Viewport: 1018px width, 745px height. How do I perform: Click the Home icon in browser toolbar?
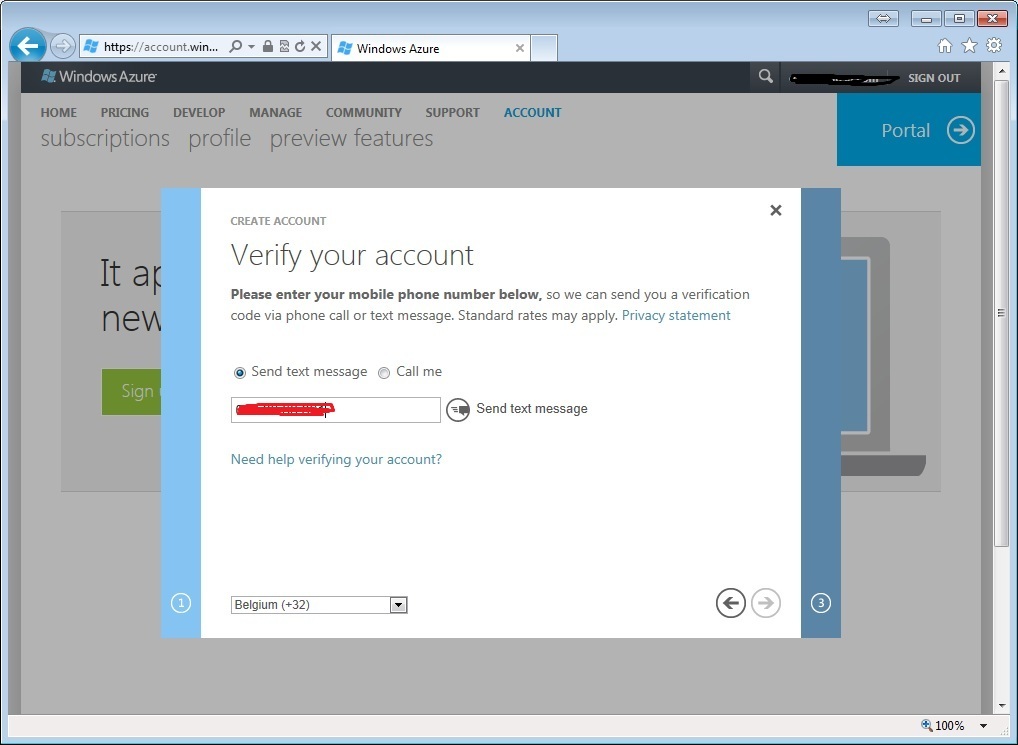point(945,46)
